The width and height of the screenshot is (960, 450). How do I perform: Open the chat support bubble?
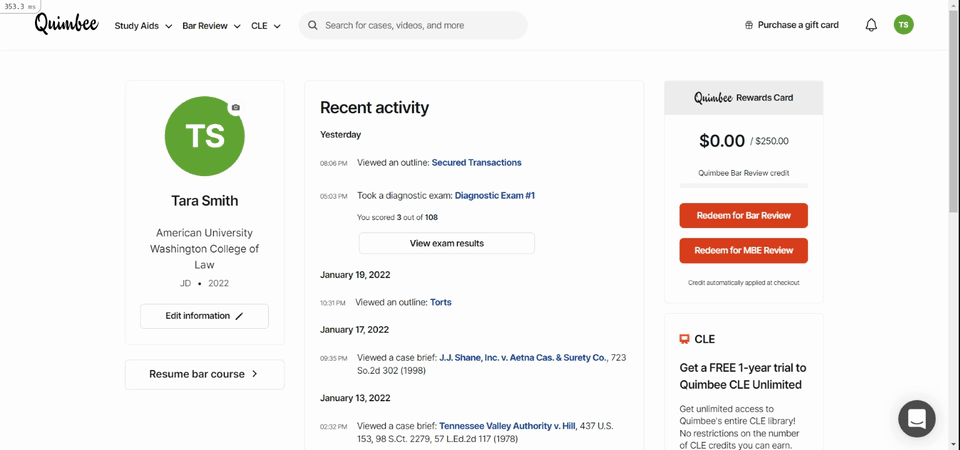(917, 419)
